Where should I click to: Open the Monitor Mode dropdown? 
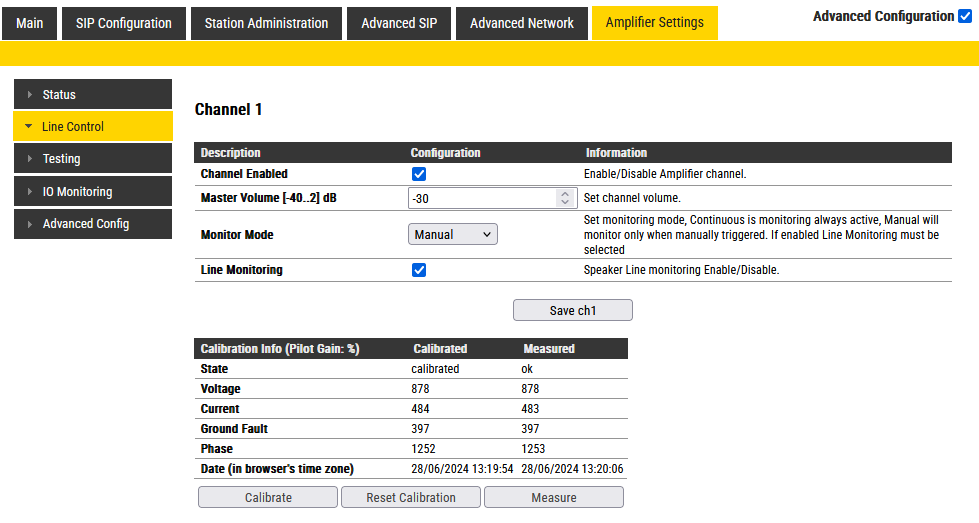453,234
